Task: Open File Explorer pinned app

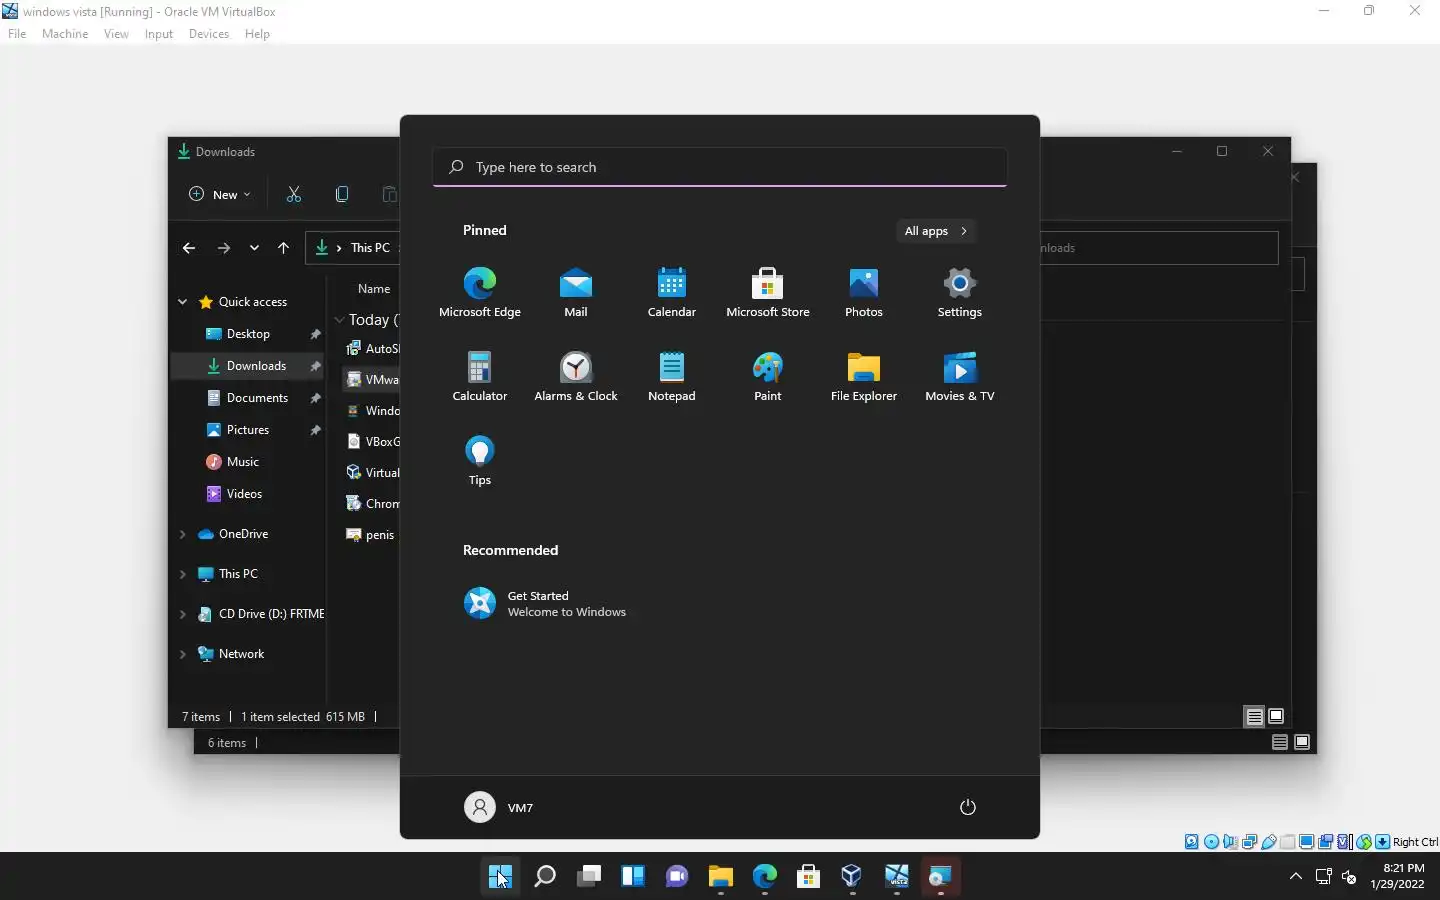Action: (x=864, y=376)
